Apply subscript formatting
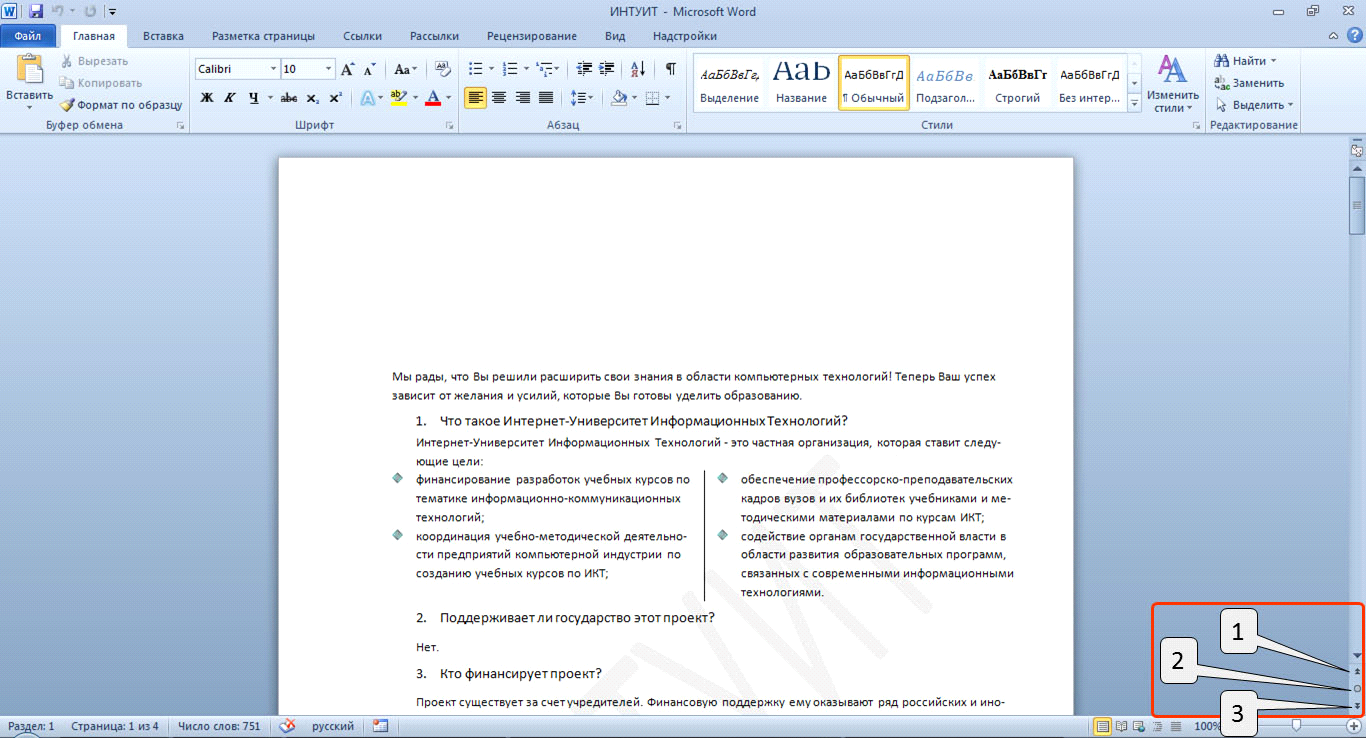 click(x=312, y=98)
